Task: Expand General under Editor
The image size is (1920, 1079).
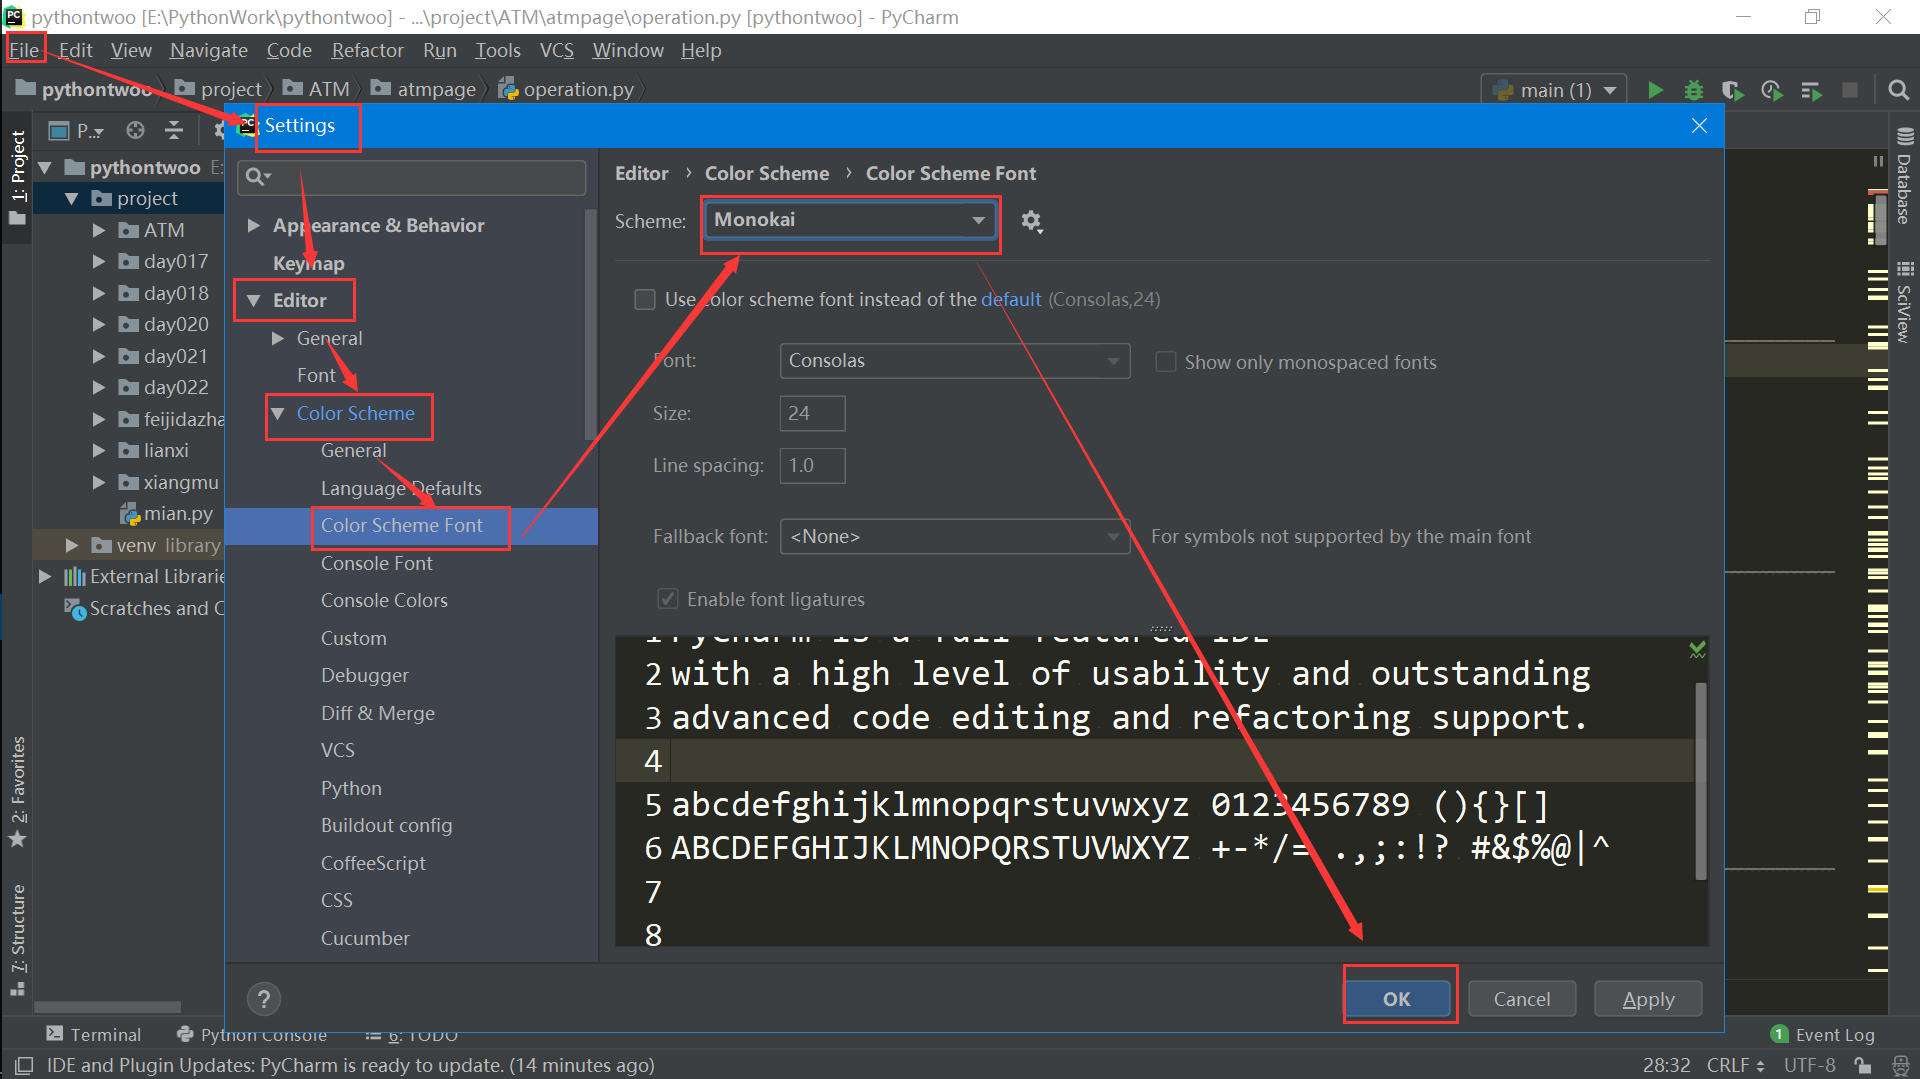Action: [278, 339]
